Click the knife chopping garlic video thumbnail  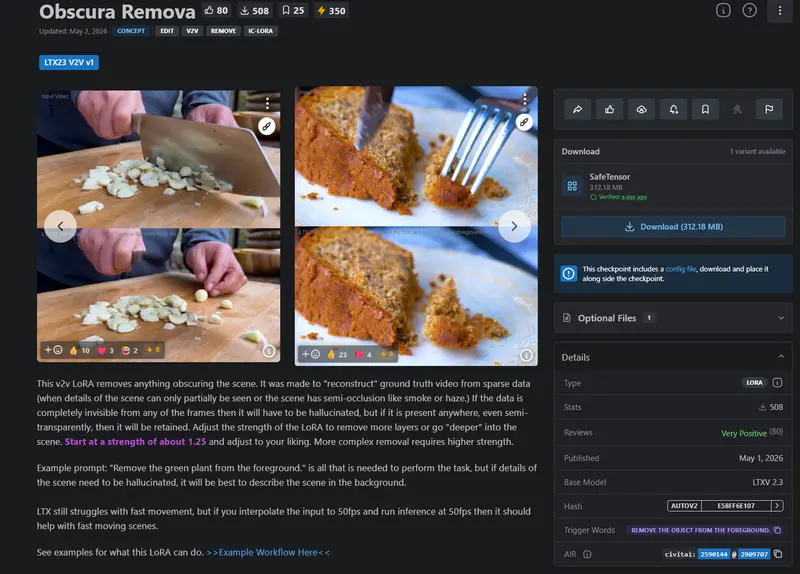coord(158,226)
